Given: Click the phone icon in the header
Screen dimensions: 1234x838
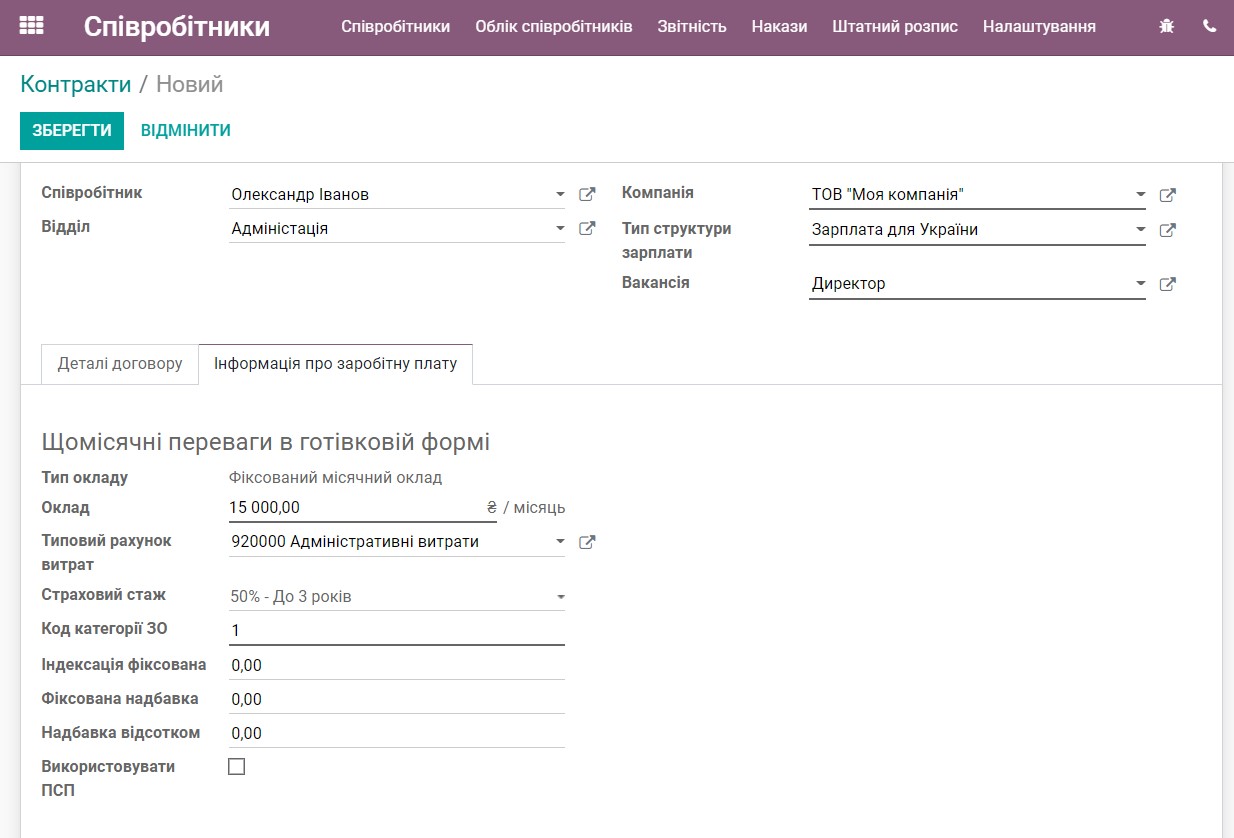Looking at the screenshot, I should point(1209,26).
